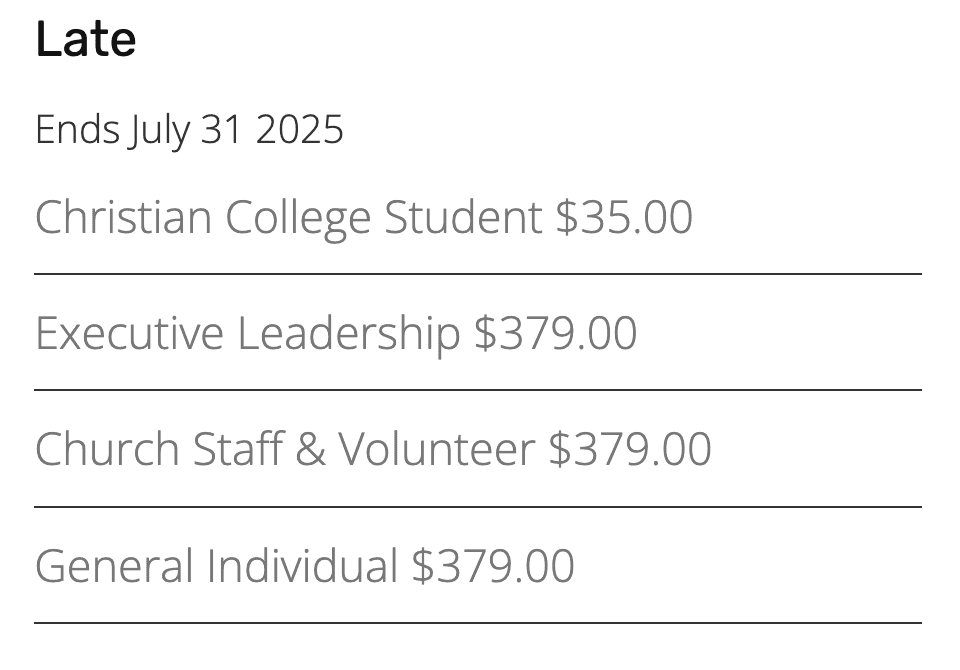Click the word Executive

click(x=129, y=333)
